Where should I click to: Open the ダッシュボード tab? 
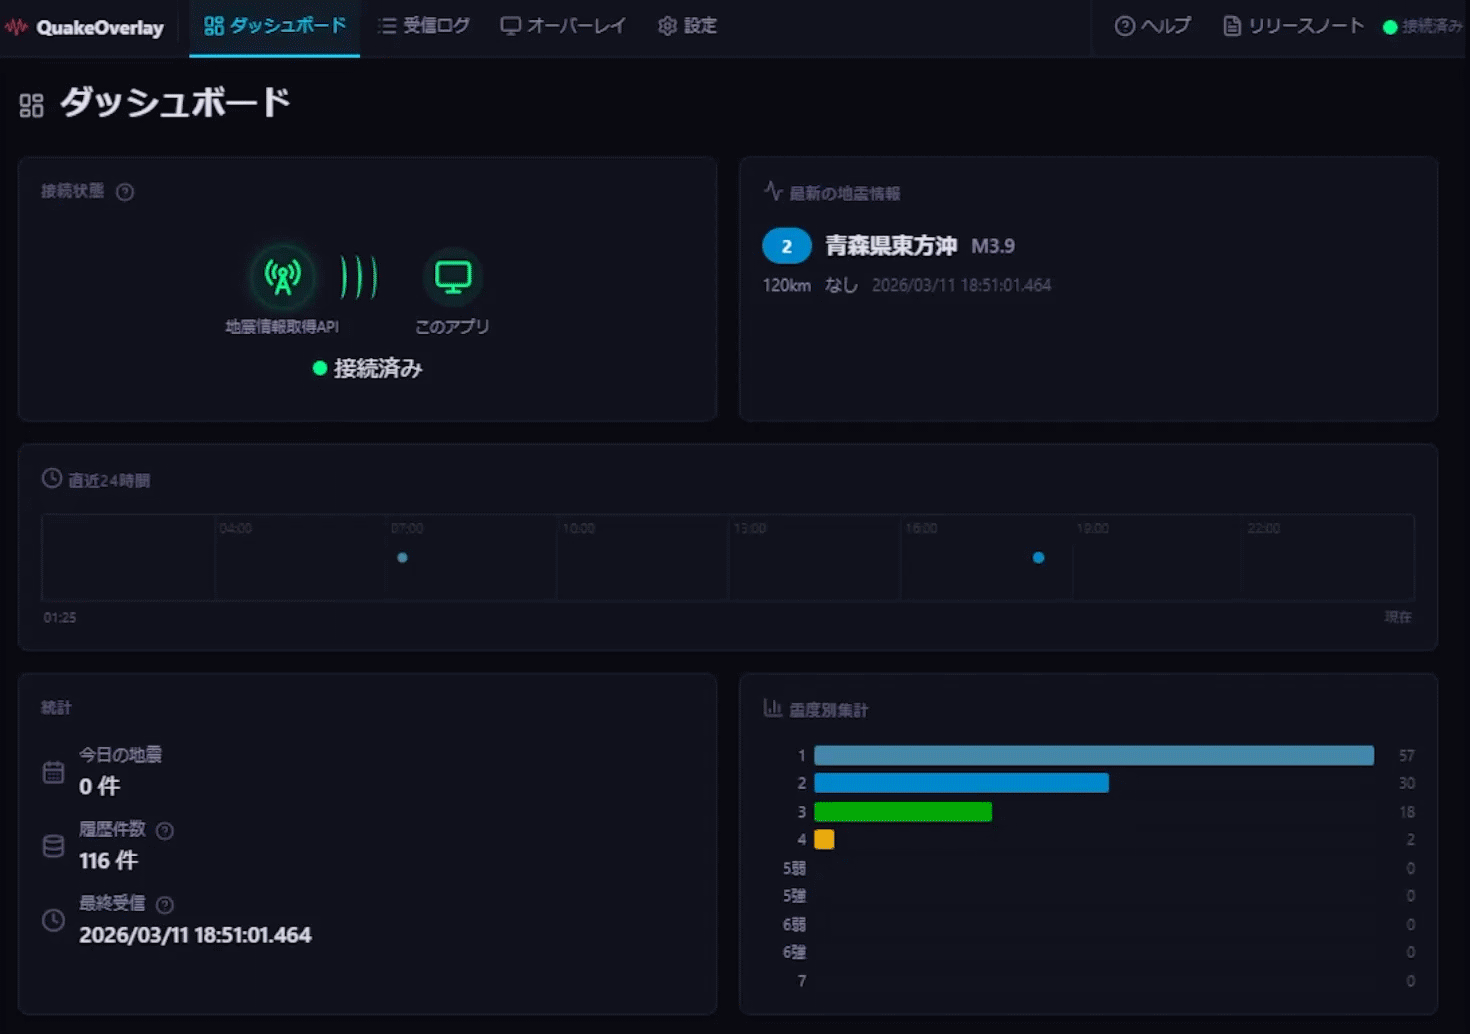click(x=275, y=26)
